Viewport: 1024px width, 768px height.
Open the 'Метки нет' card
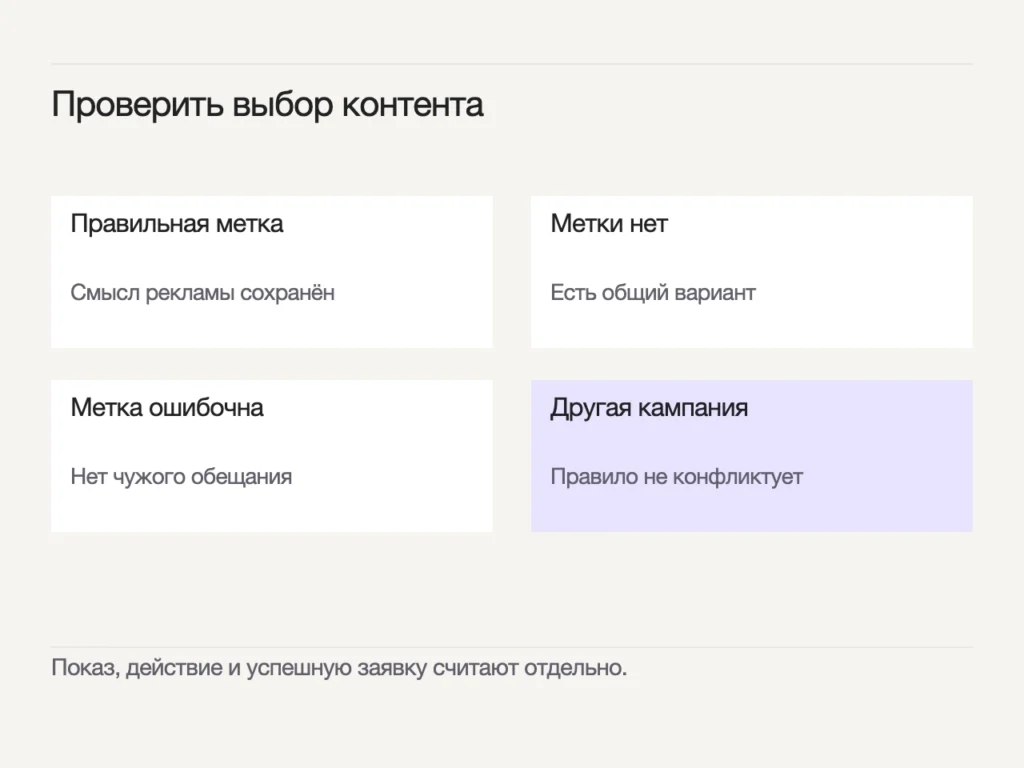(x=752, y=272)
